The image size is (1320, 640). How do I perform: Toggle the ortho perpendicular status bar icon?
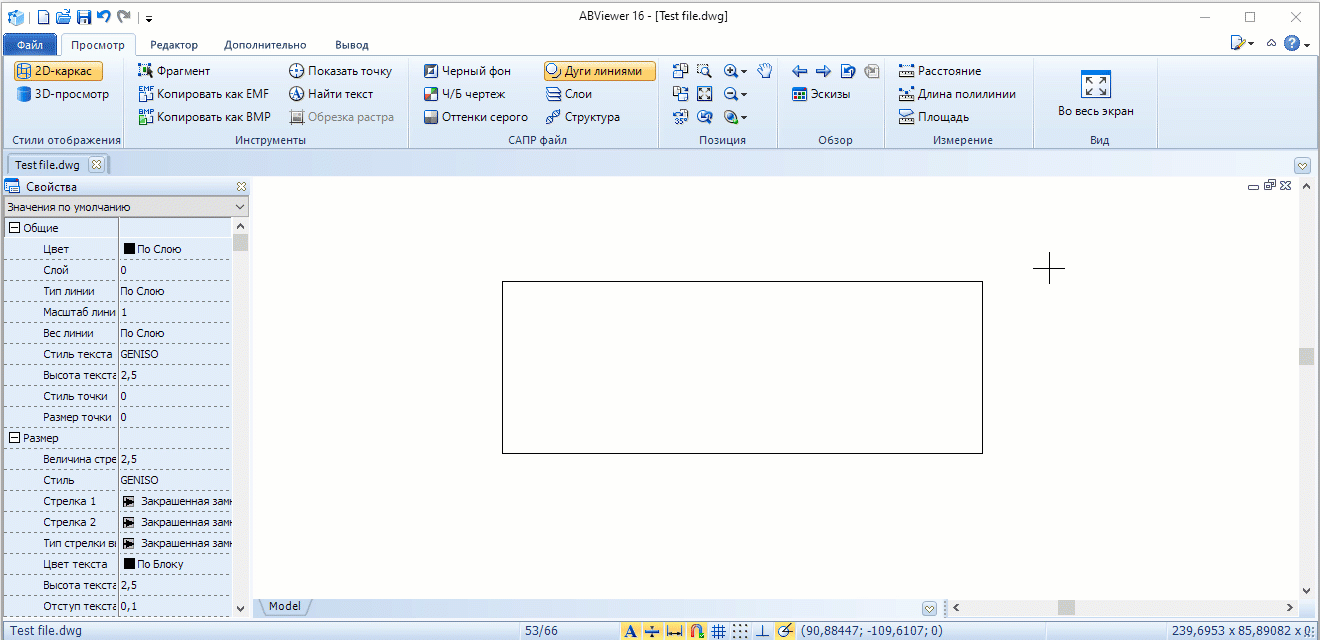762,631
